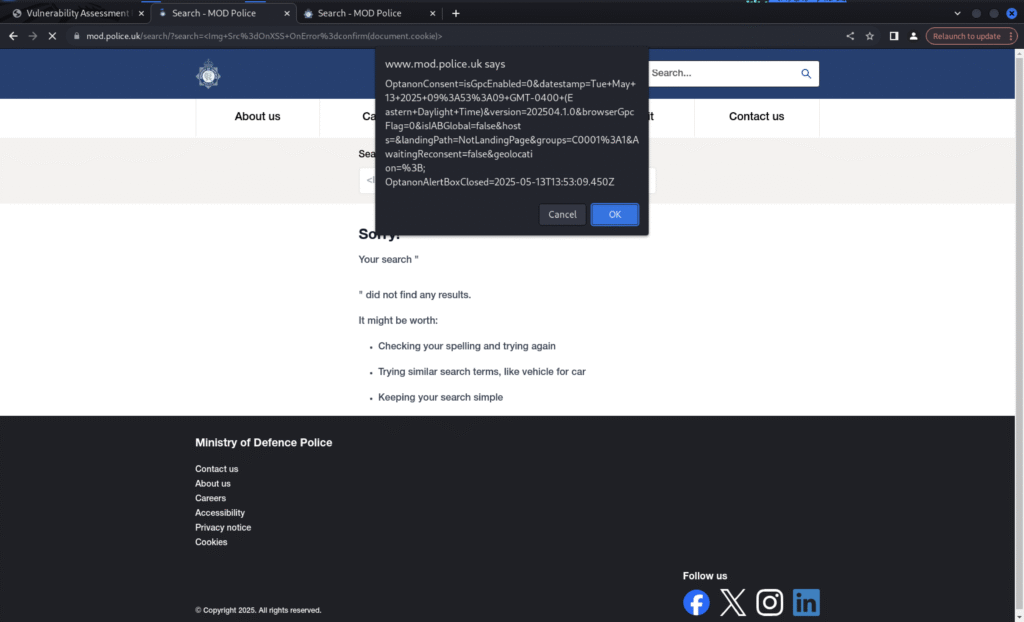Click the MOD Police crest logo
This screenshot has width=1024, height=622.
[208, 74]
